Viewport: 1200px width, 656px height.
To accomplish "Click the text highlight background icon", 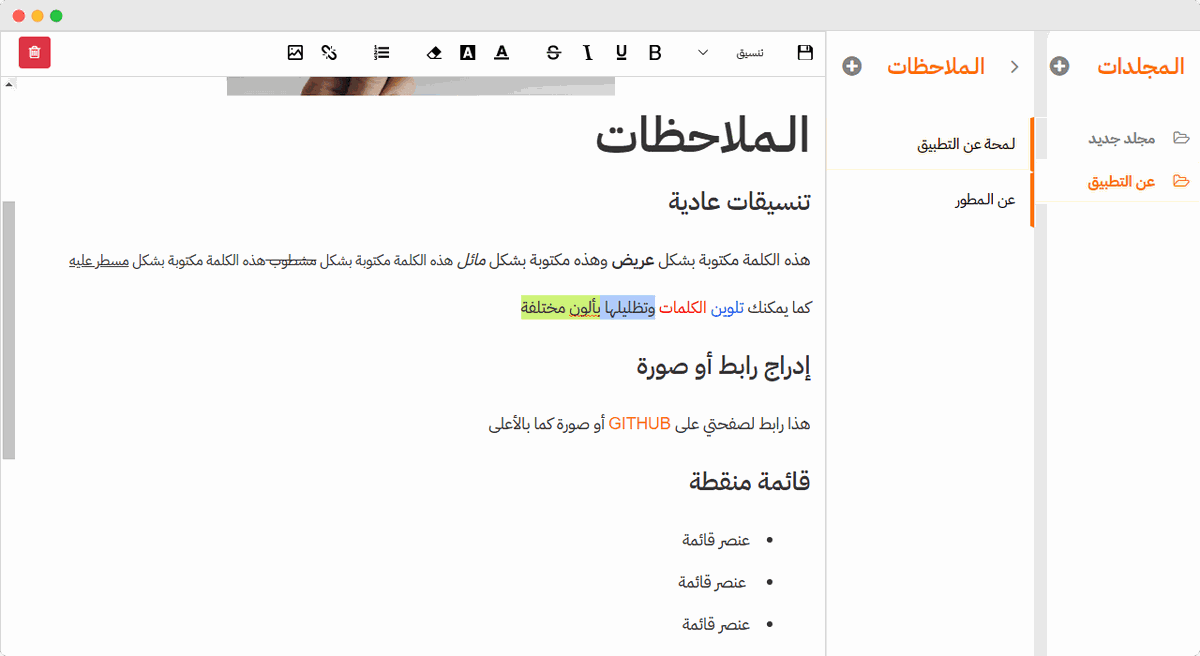I will coord(467,53).
